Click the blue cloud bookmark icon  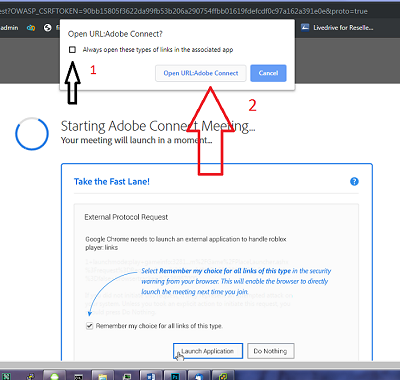pyautogui.click(x=31, y=28)
